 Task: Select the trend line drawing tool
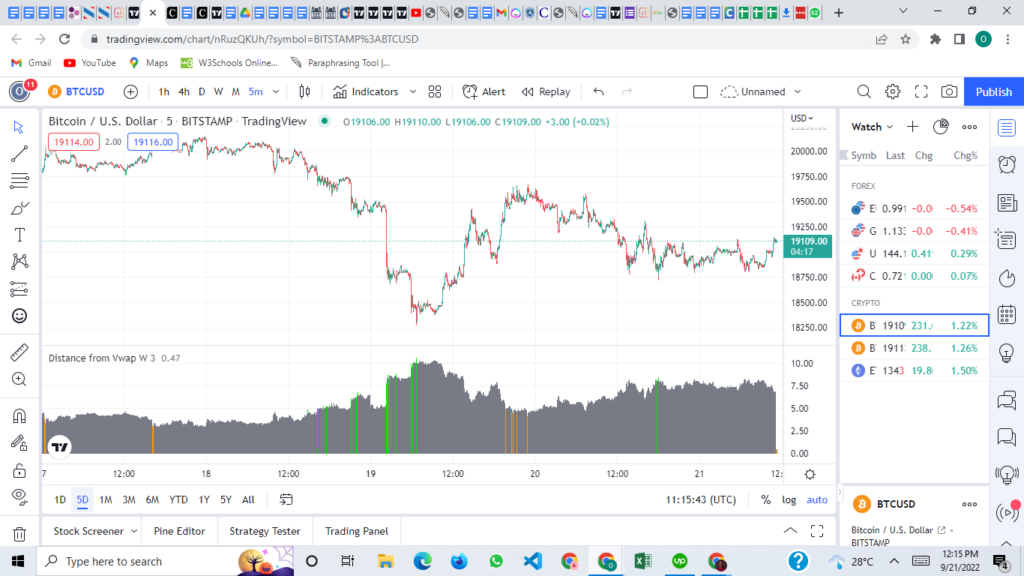click(19, 153)
